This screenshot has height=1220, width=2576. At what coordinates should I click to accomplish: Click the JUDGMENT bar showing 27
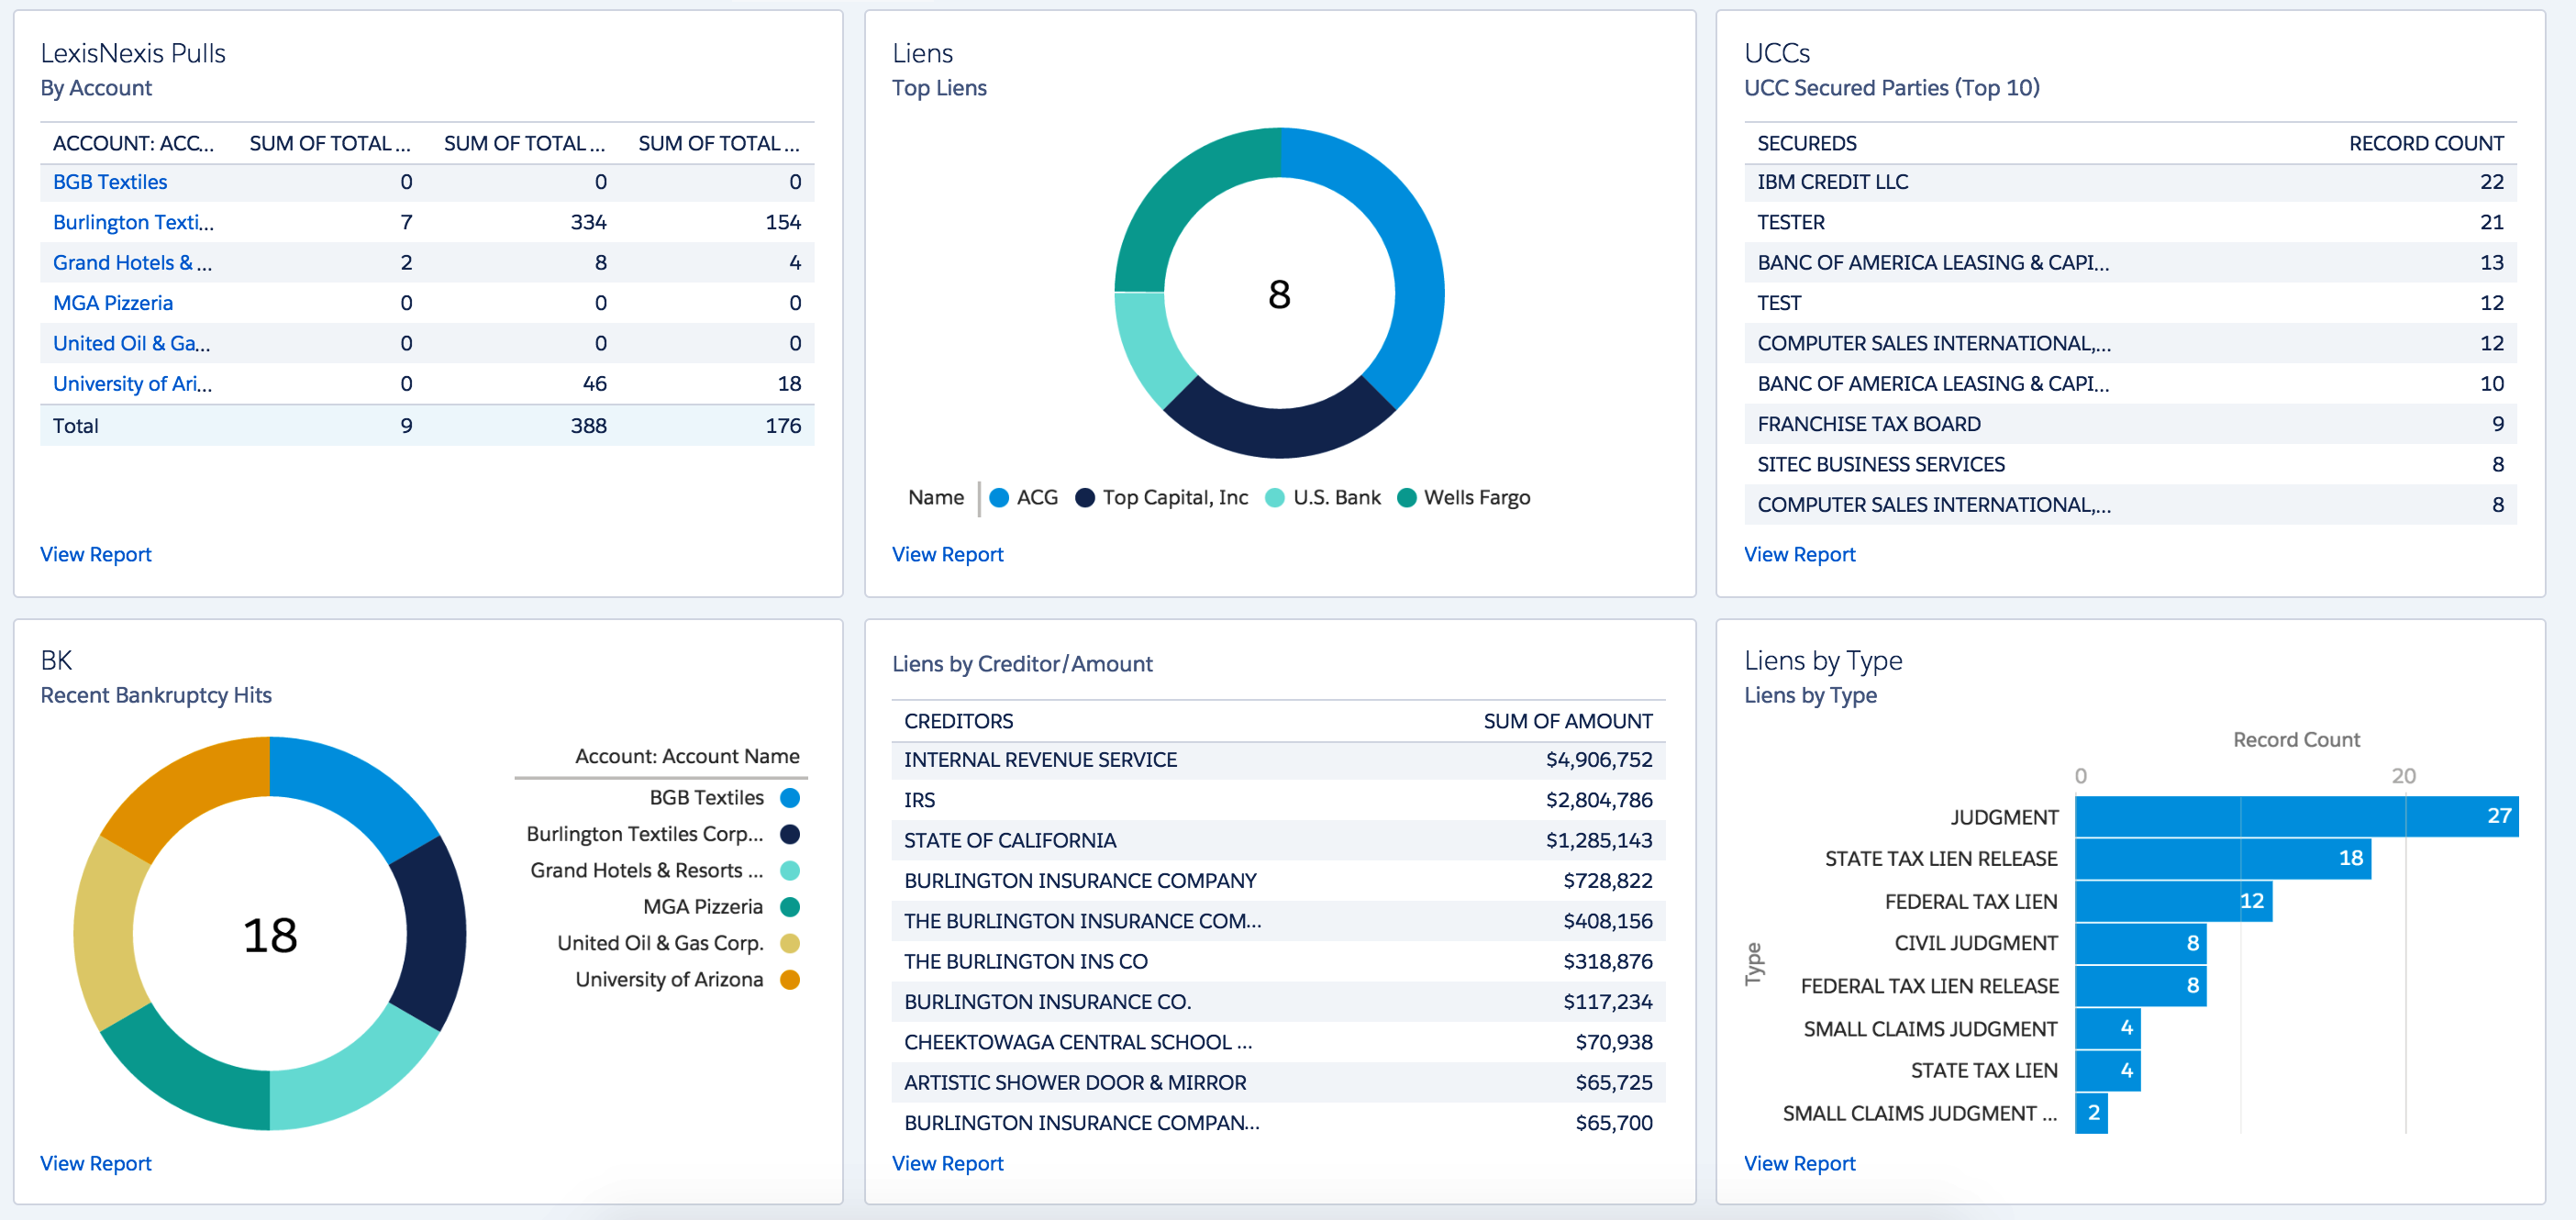(x=2295, y=816)
